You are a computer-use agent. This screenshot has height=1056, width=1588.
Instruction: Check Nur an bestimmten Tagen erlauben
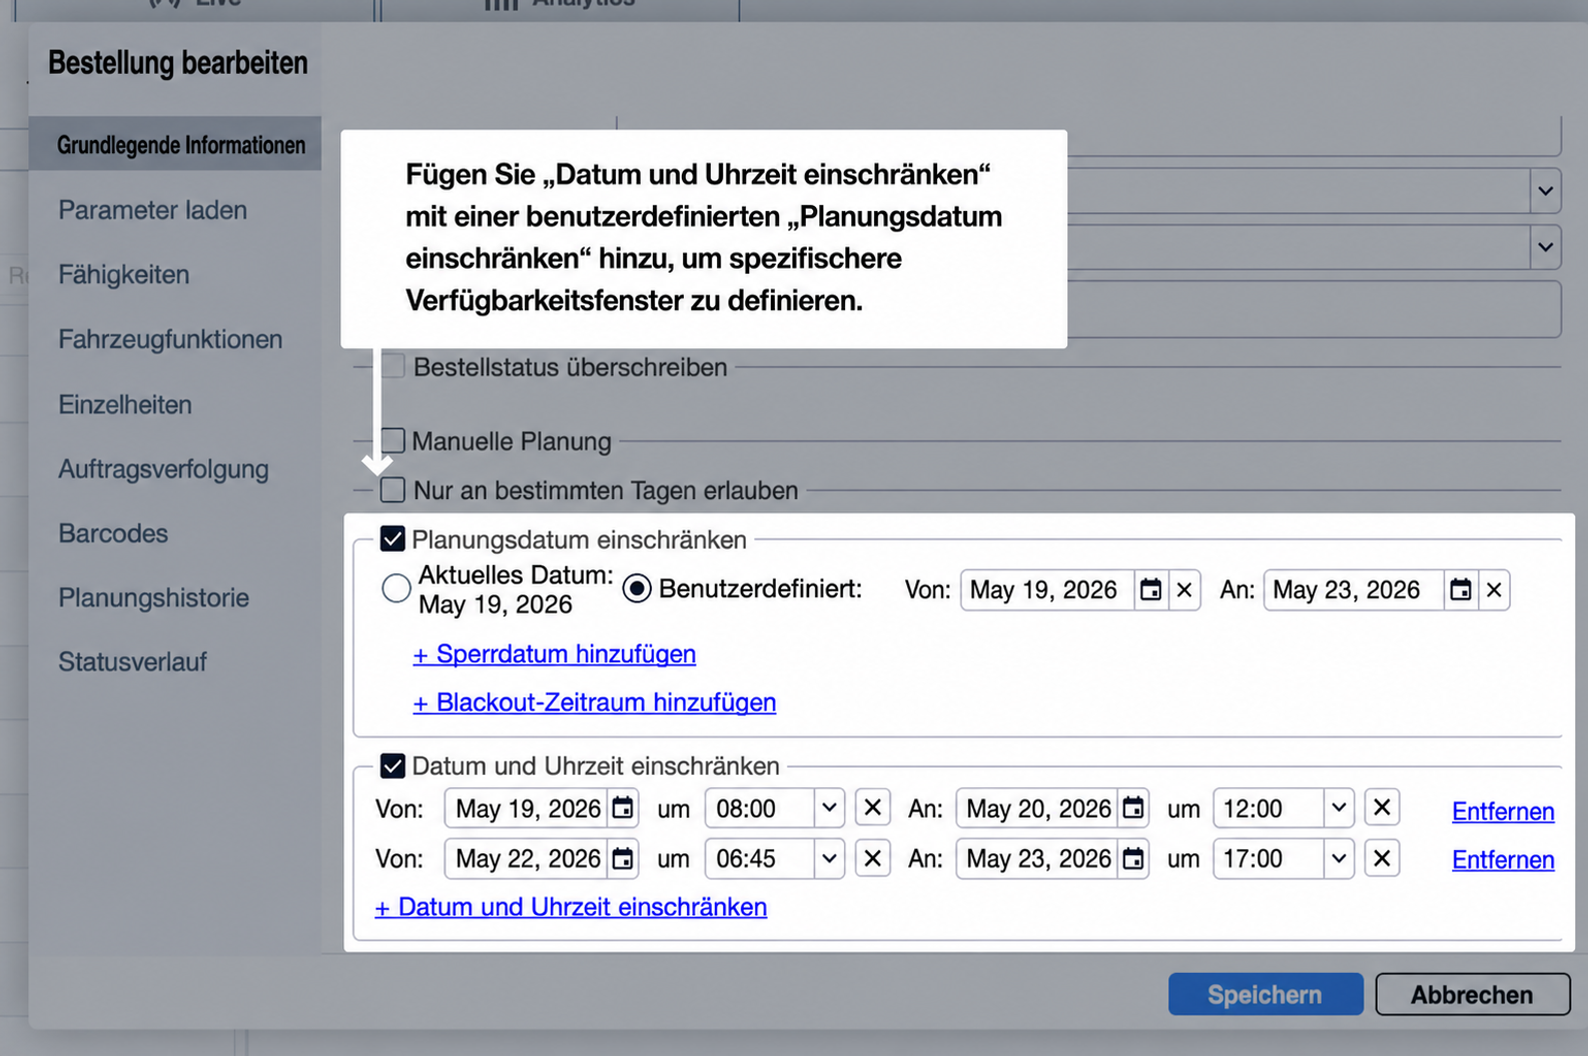[x=393, y=490]
